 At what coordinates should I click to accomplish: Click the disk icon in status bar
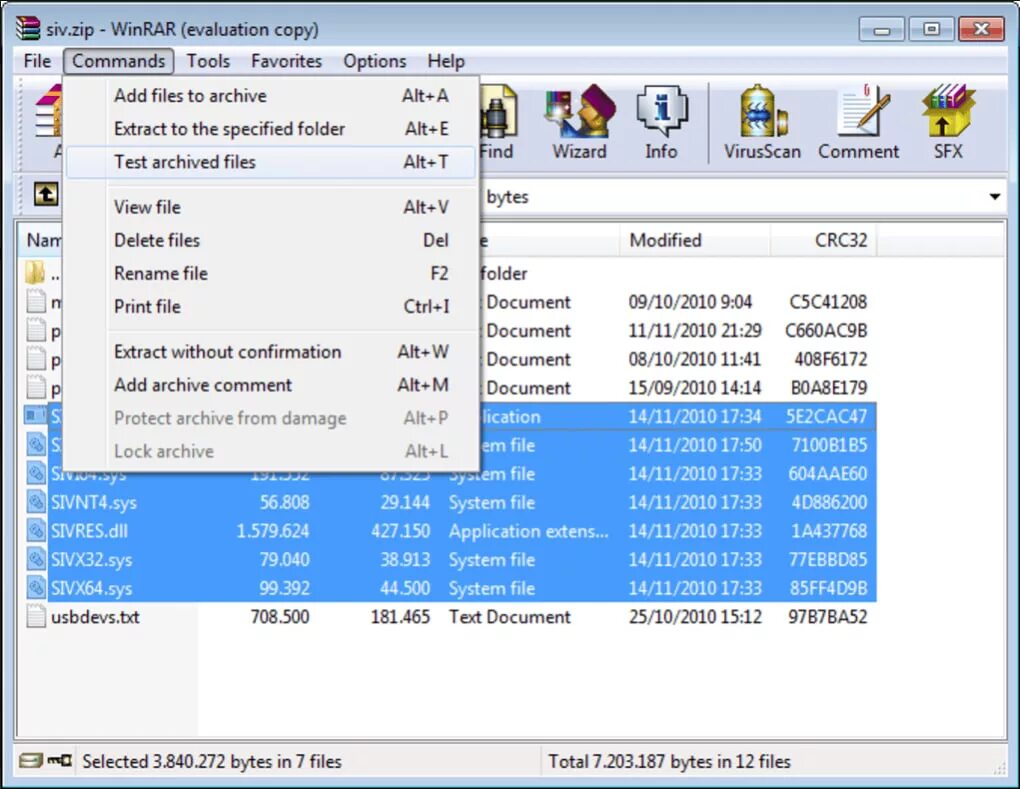coord(30,761)
